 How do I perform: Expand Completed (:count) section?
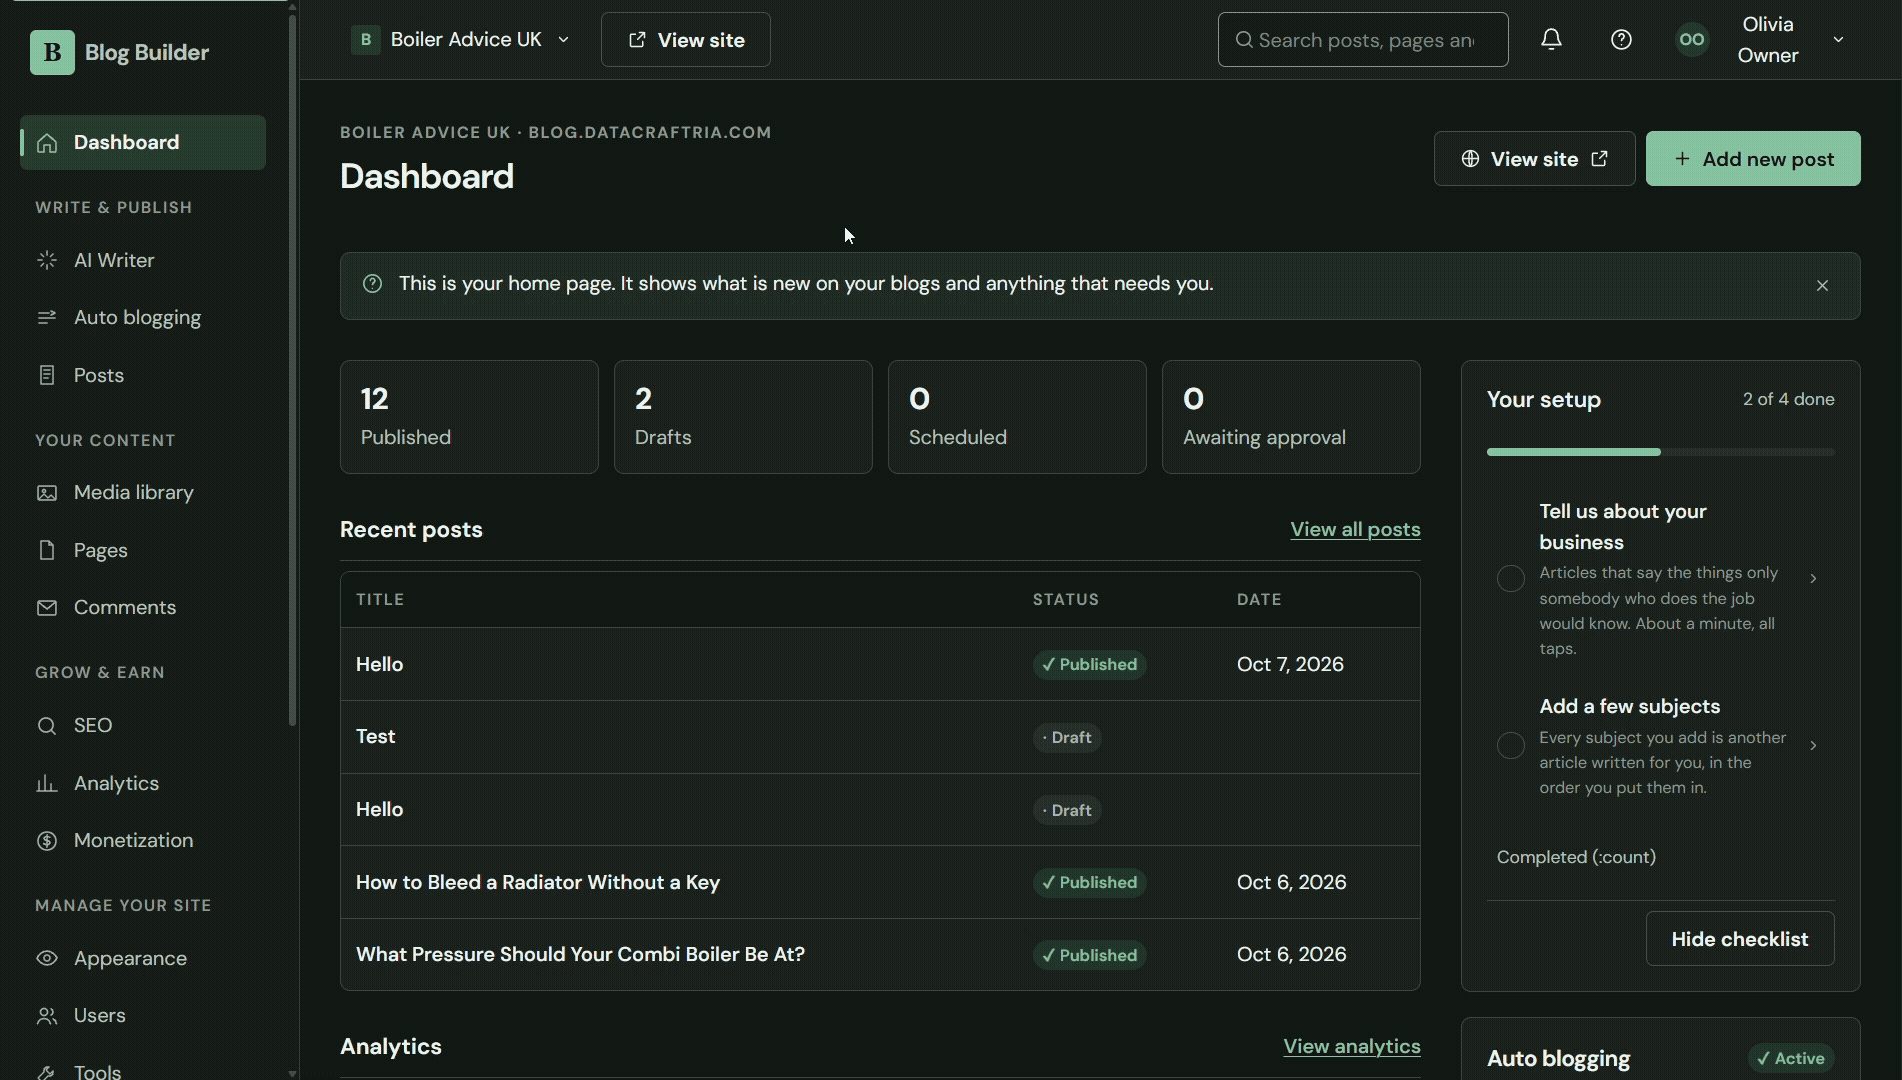(x=1576, y=857)
